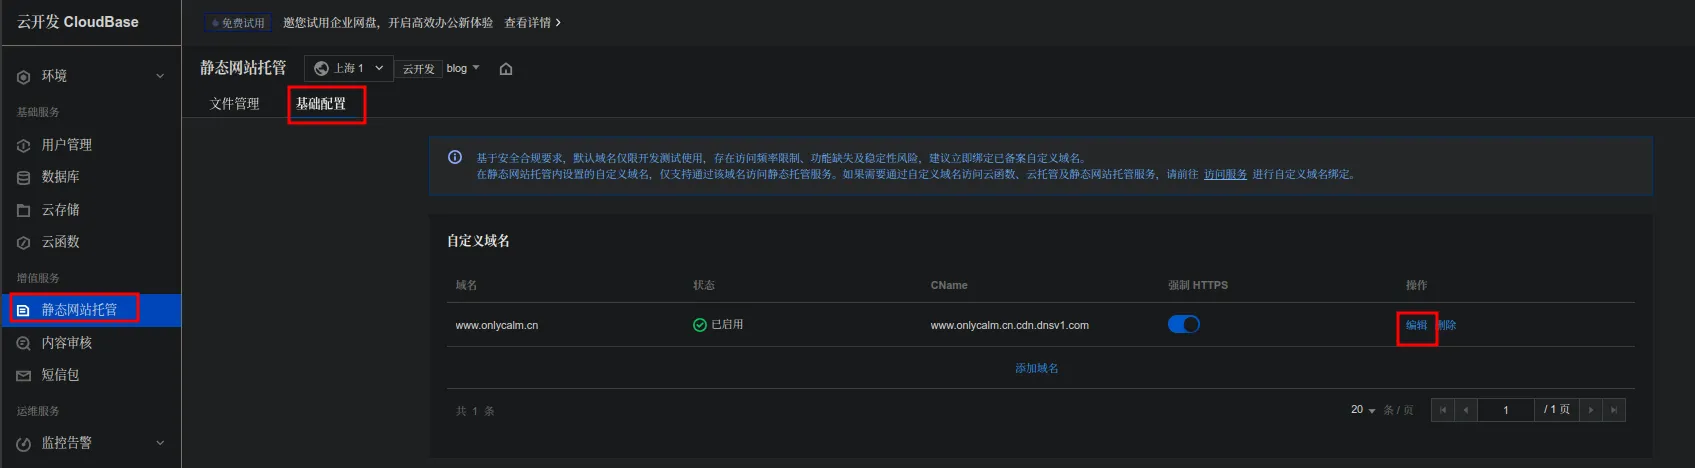Open the blog environment dropdown
Viewport: 1695px width, 468px height.
pyautogui.click(x=463, y=68)
